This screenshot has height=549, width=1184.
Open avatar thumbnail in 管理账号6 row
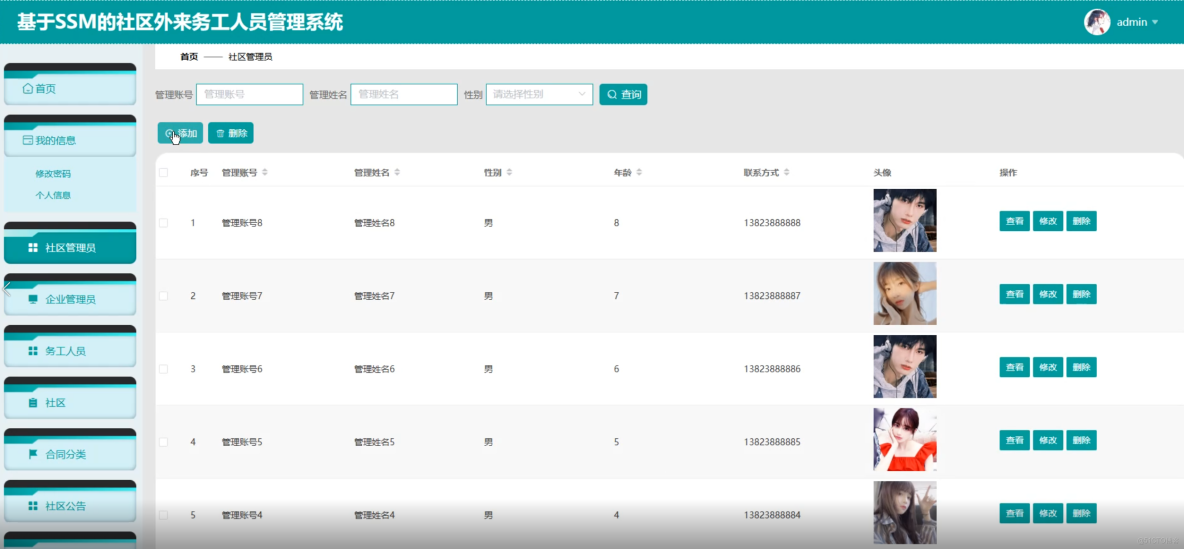pos(905,366)
